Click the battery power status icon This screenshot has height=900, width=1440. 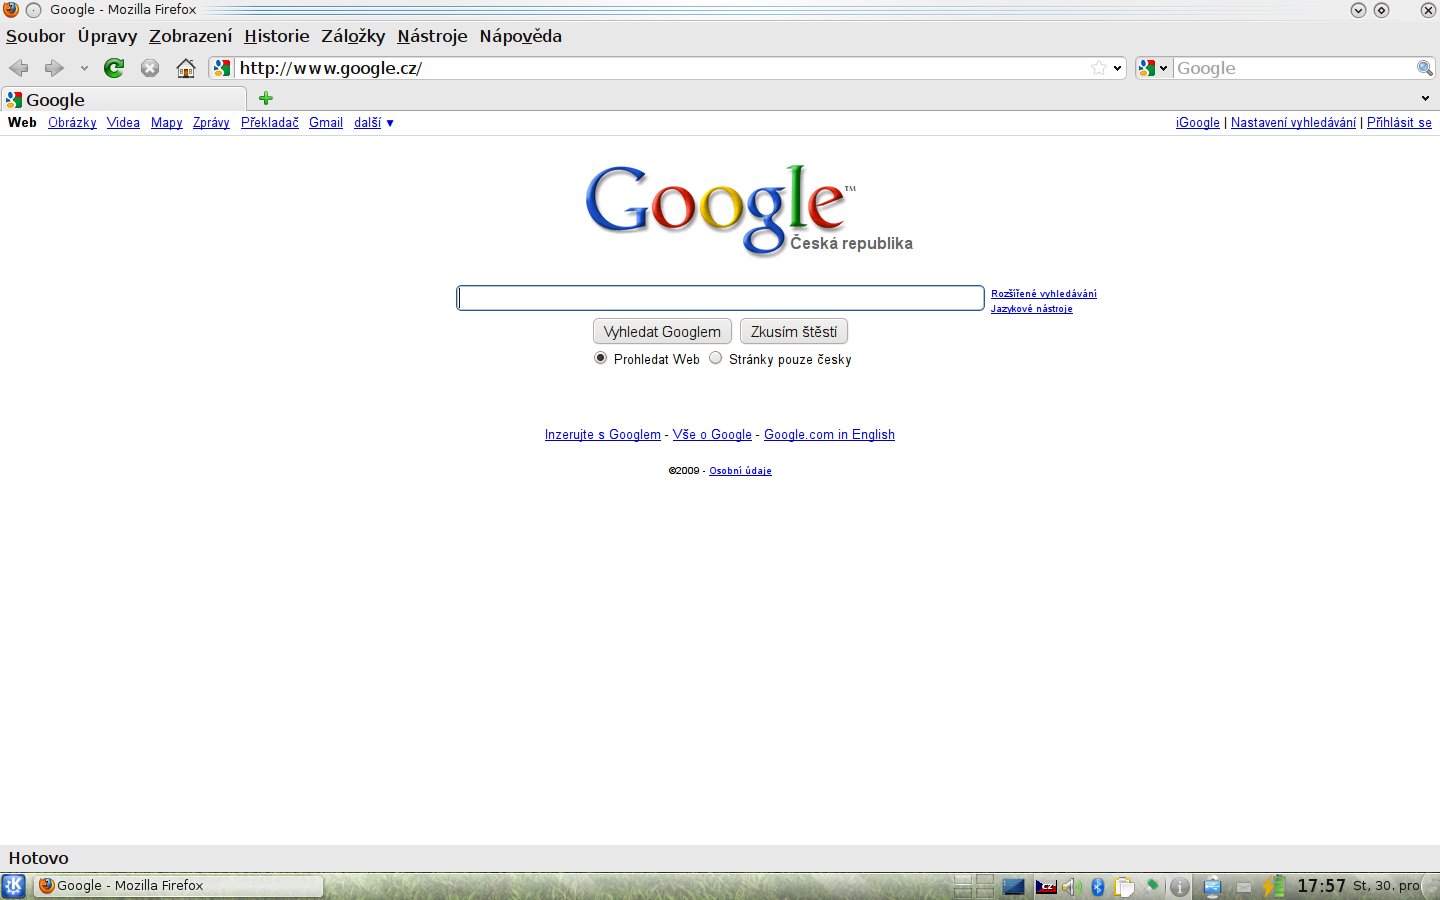1273,886
